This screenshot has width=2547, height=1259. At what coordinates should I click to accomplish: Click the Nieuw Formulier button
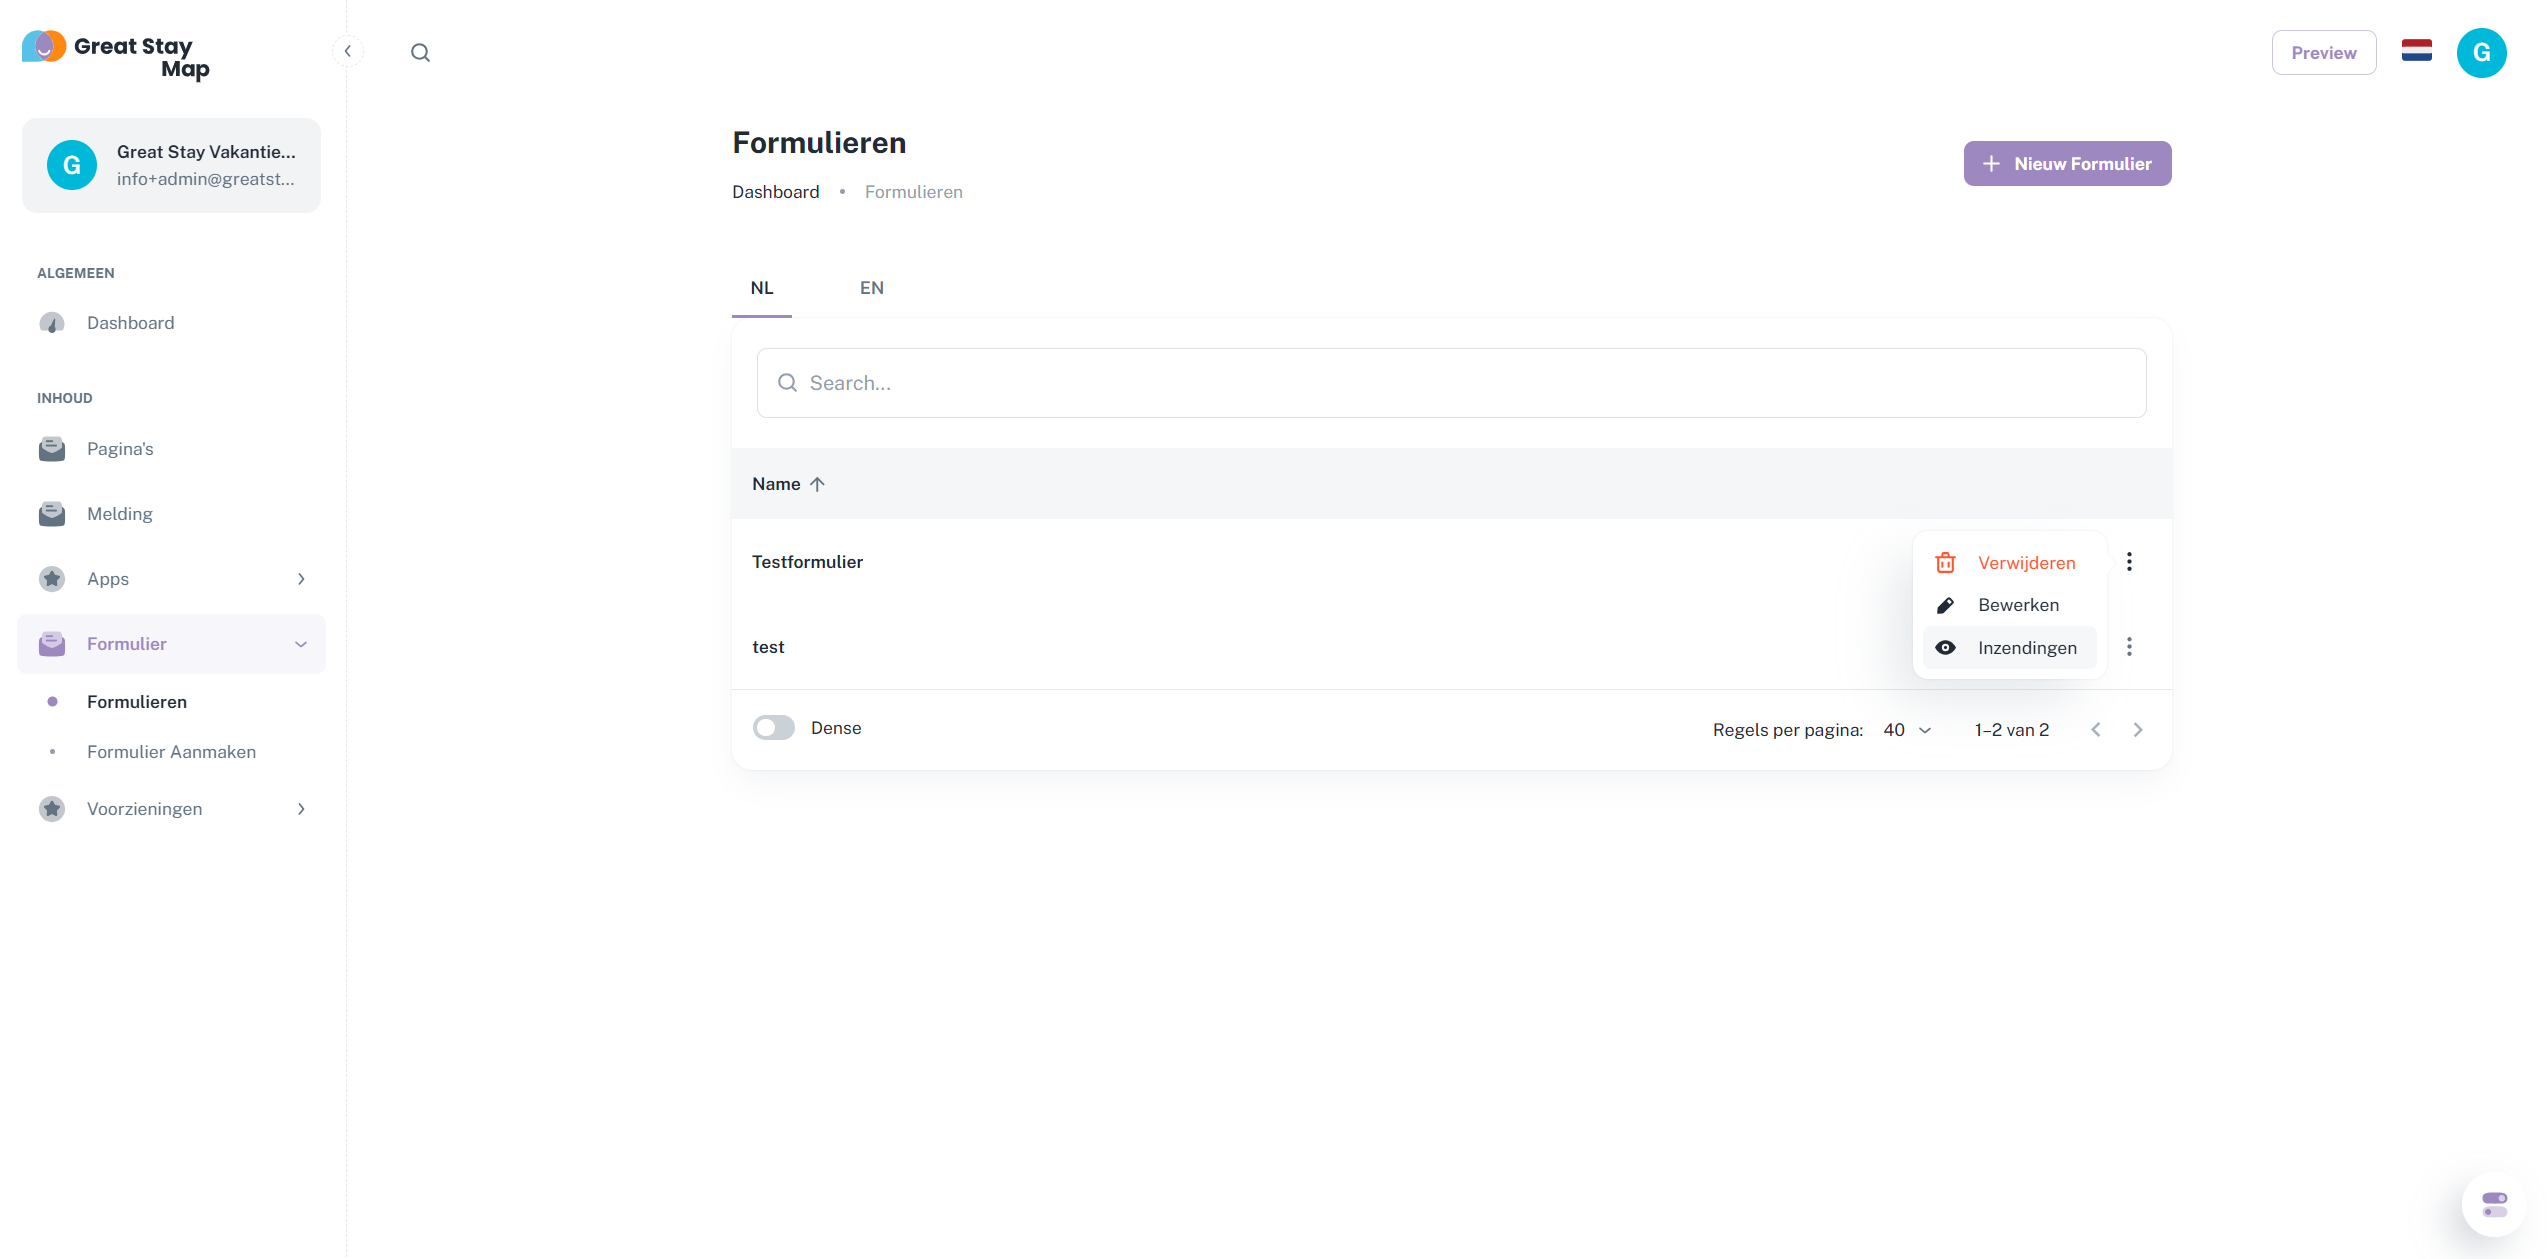click(x=2066, y=164)
